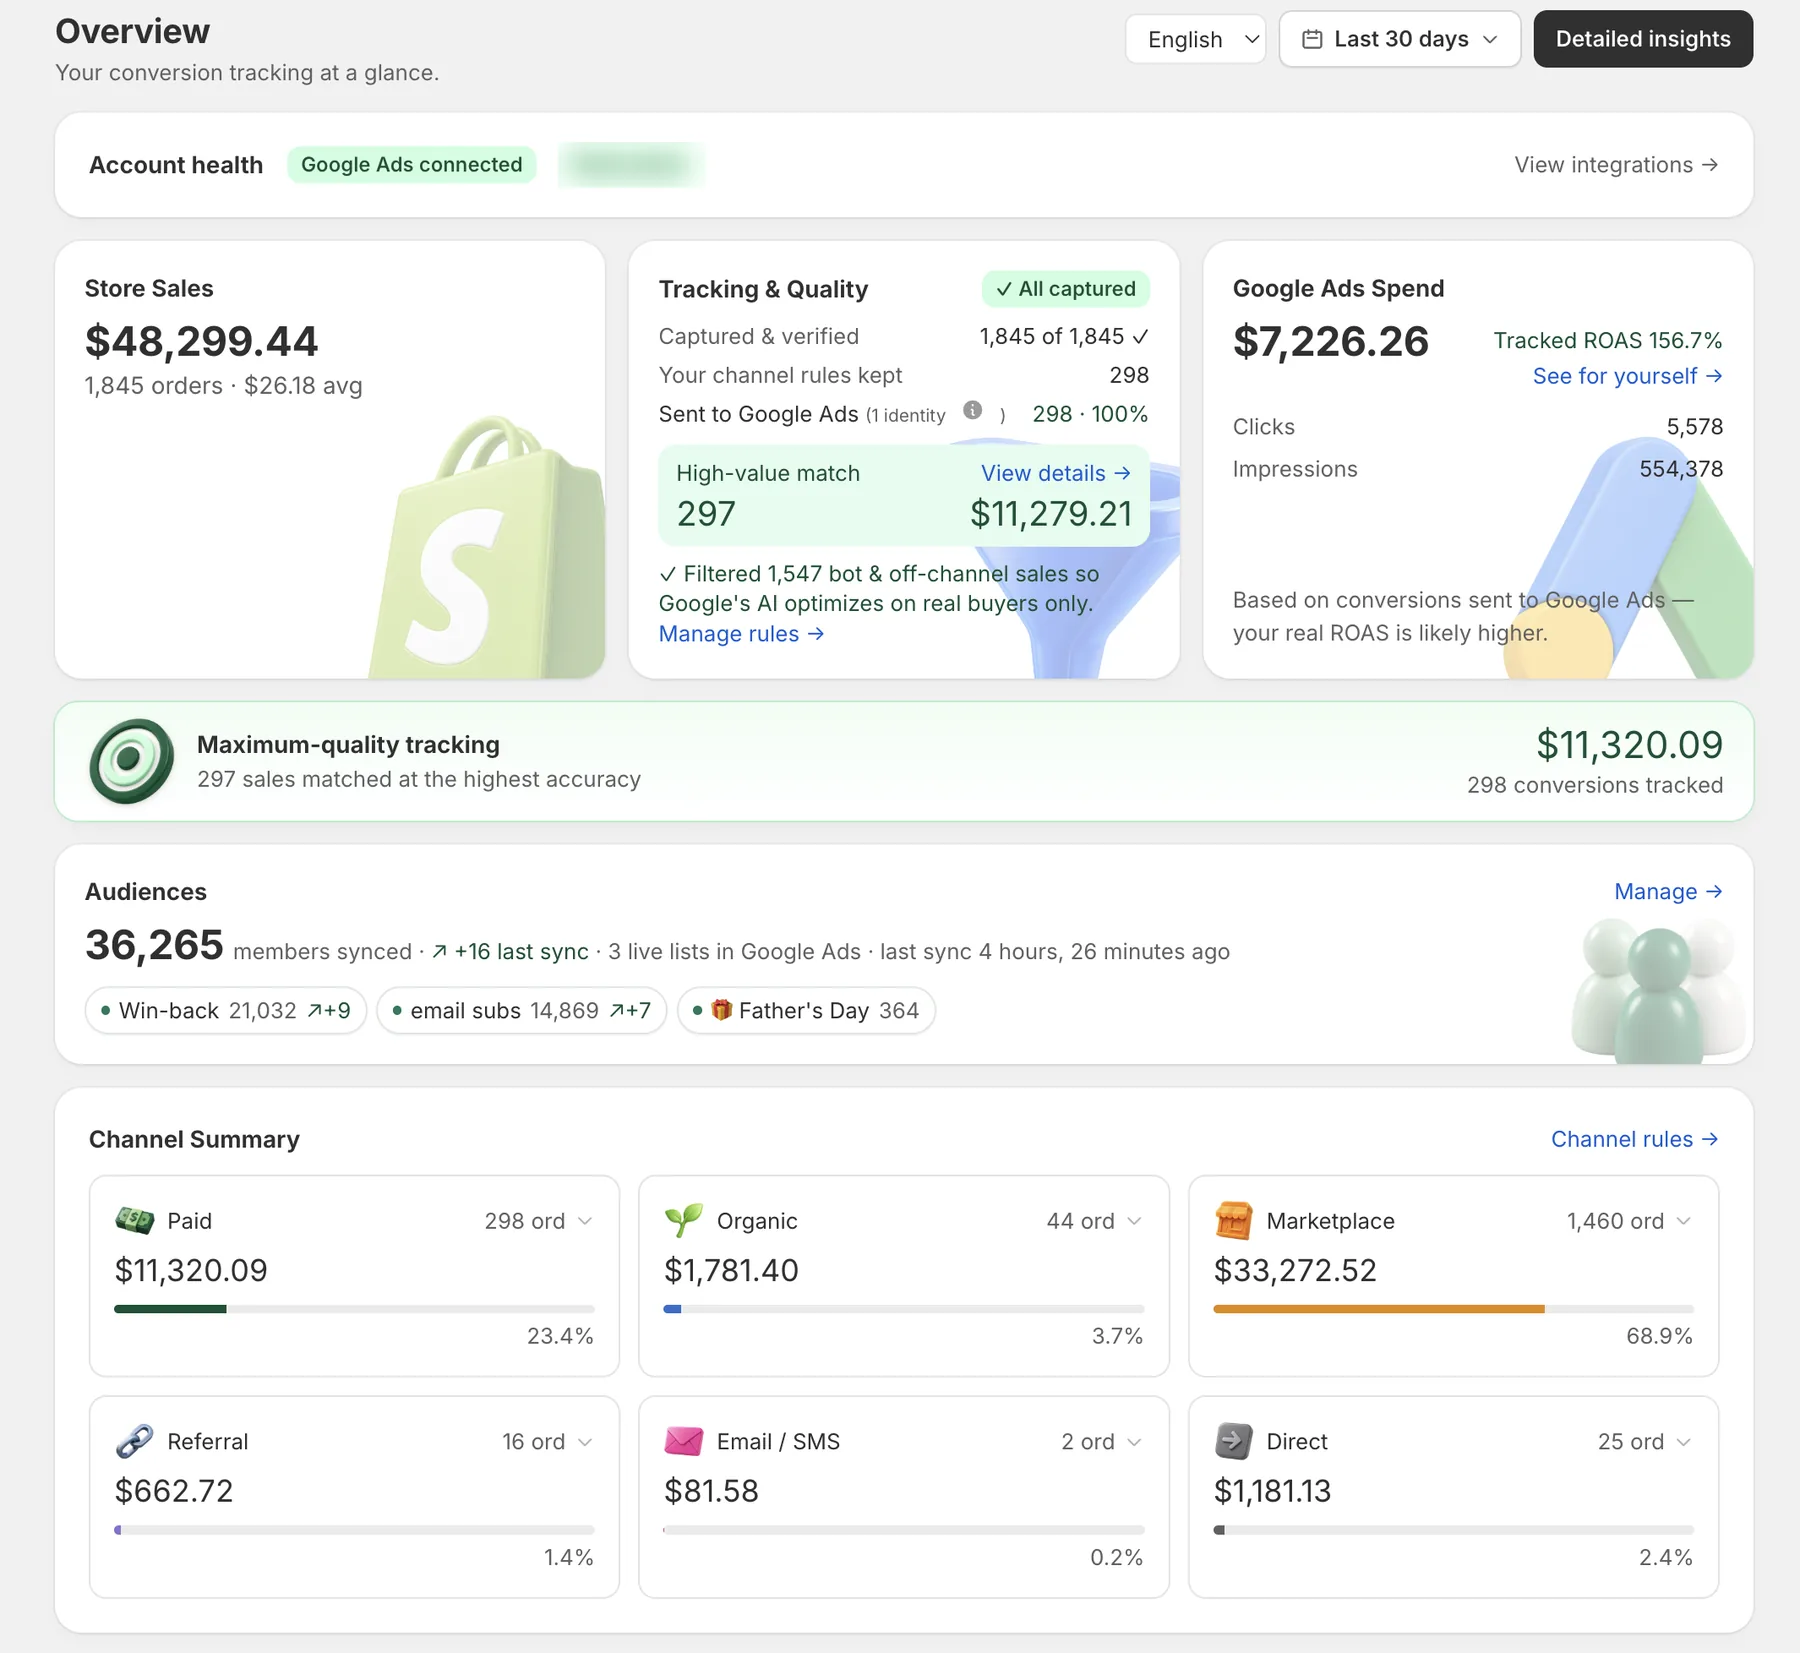Select the email subs audience chip
Screen dimensions: 1800x1653
click(522, 1011)
